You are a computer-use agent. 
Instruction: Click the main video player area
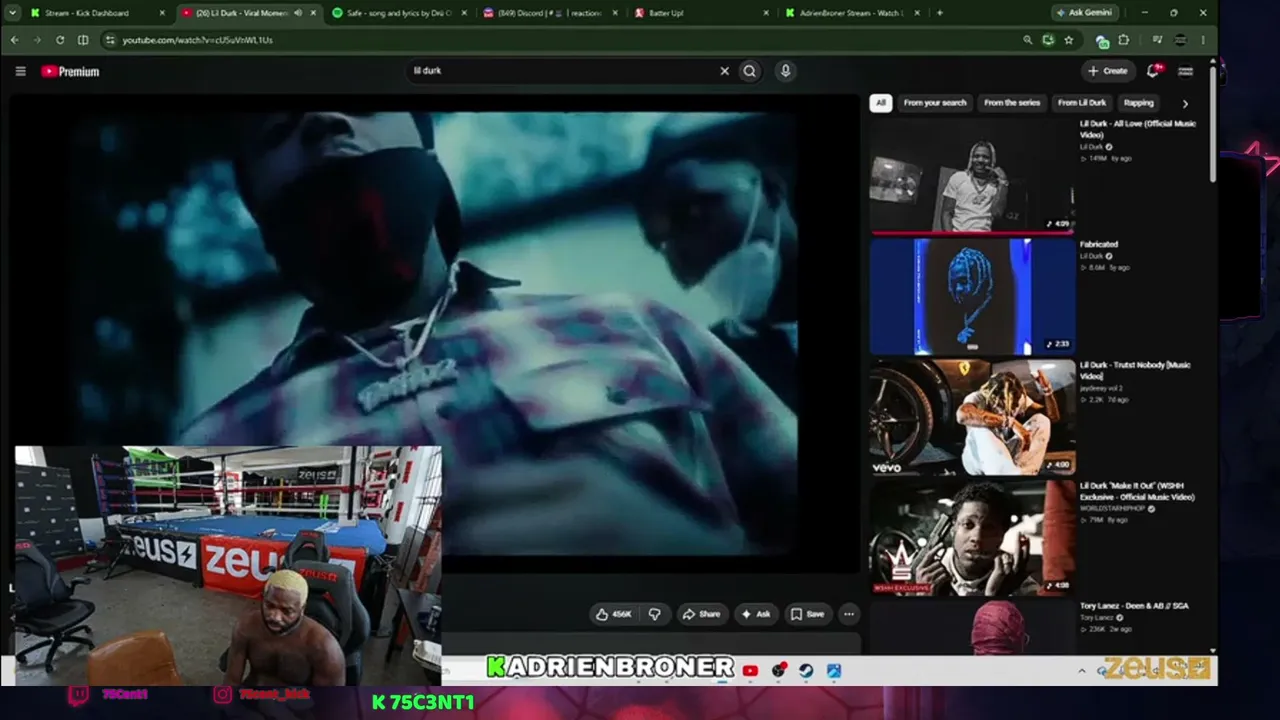pyautogui.click(x=435, y=333)
